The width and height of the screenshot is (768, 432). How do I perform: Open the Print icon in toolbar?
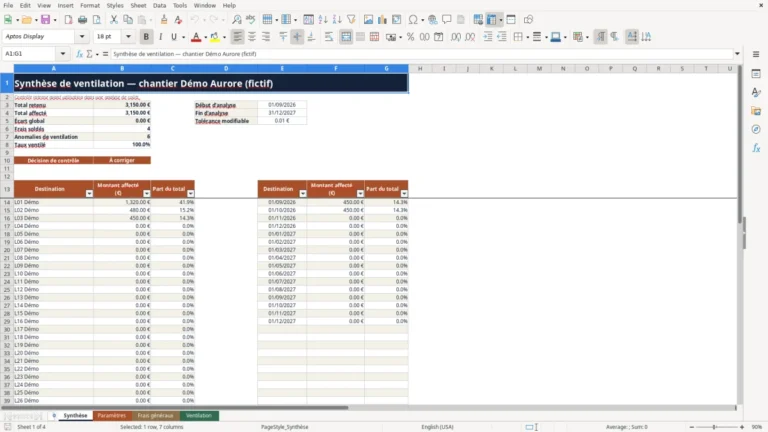tap(82, 20)
